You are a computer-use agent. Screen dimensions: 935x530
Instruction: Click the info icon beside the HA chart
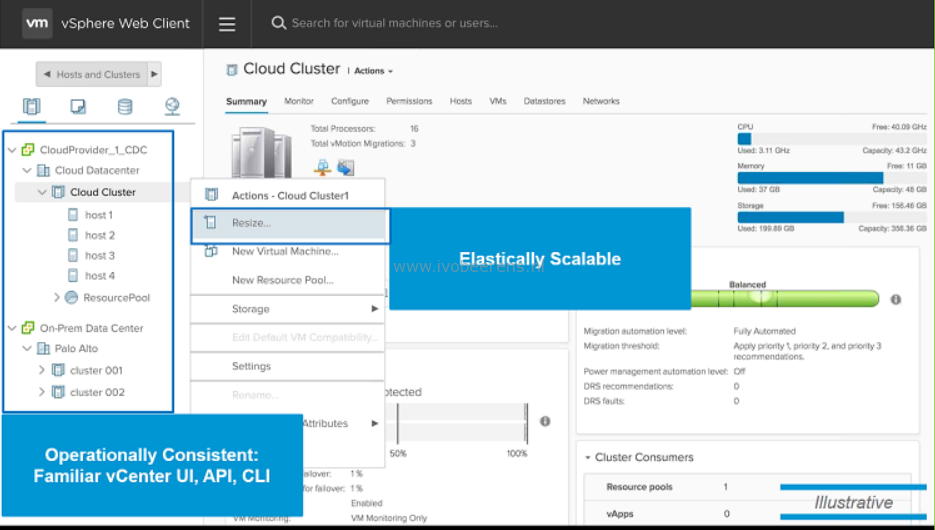(x=545, y=421)
